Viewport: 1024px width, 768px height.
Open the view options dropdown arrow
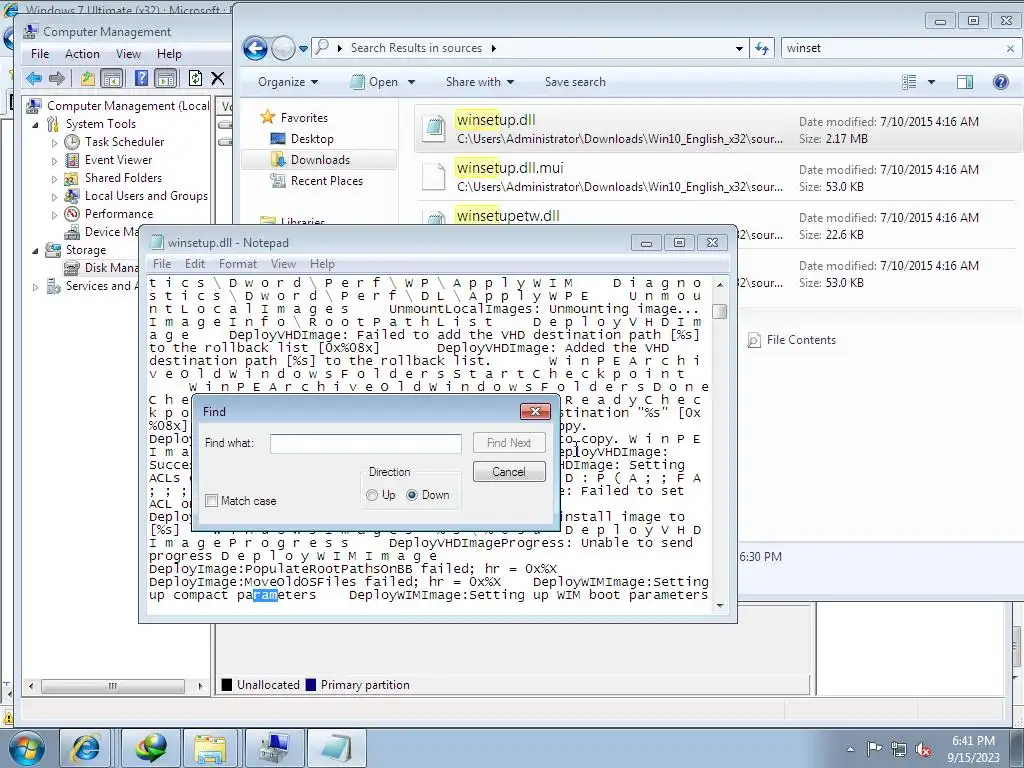click(931, 82)
